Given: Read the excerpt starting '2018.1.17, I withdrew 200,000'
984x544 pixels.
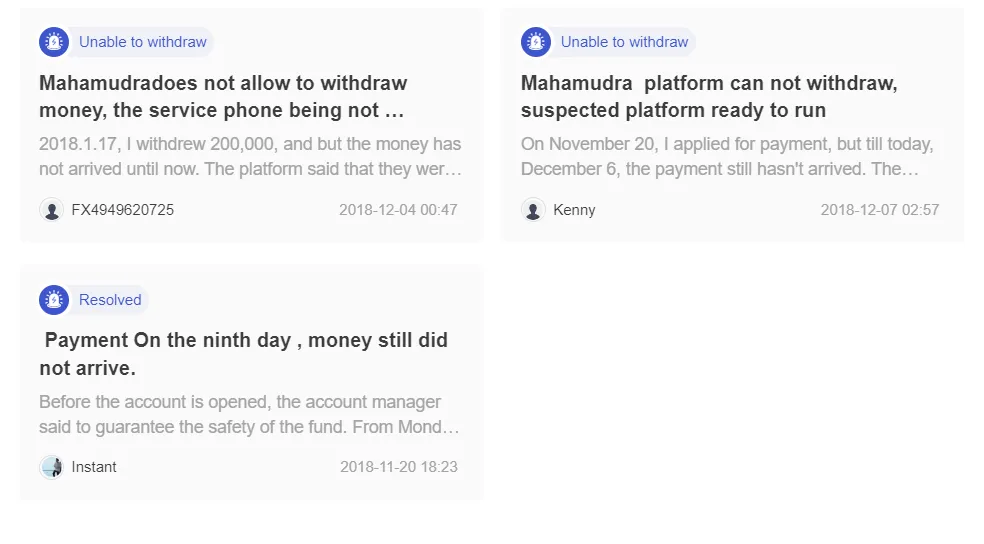Looking at the screenshot, I should pos(250,156).
